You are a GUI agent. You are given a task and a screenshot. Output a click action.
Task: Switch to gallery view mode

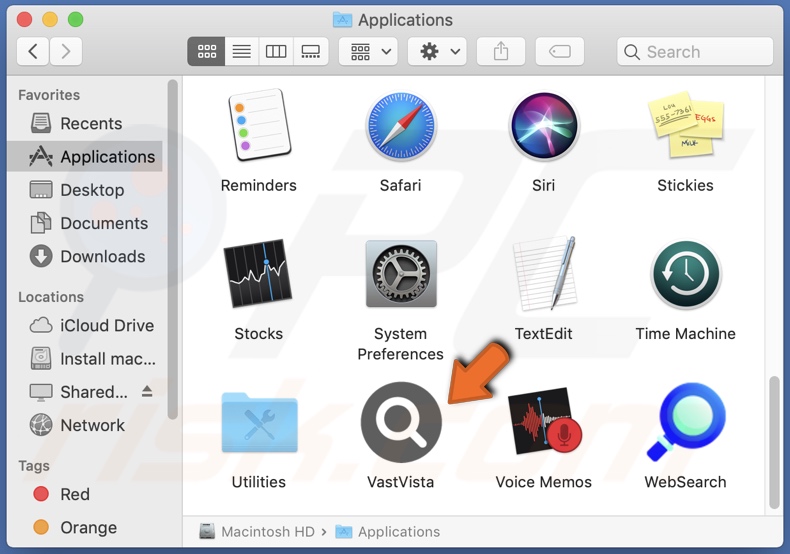point(311,51)
